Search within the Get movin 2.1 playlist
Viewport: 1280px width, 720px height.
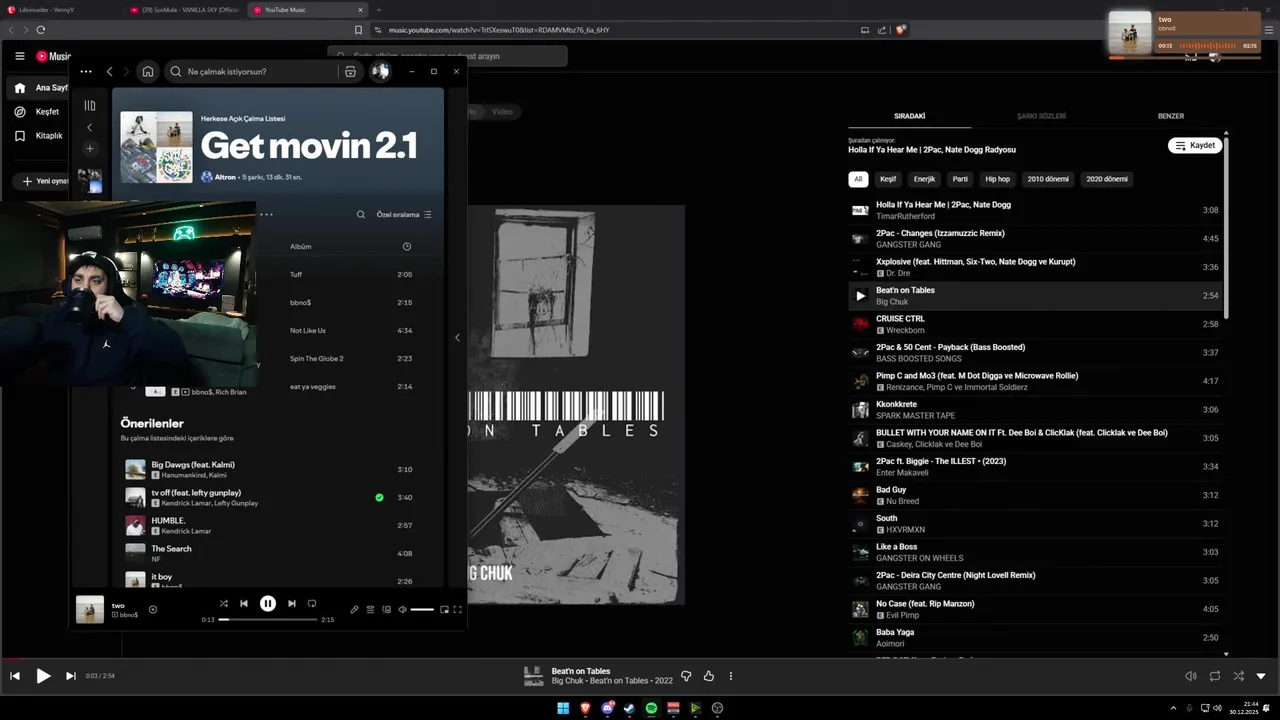tap(361, 214)
